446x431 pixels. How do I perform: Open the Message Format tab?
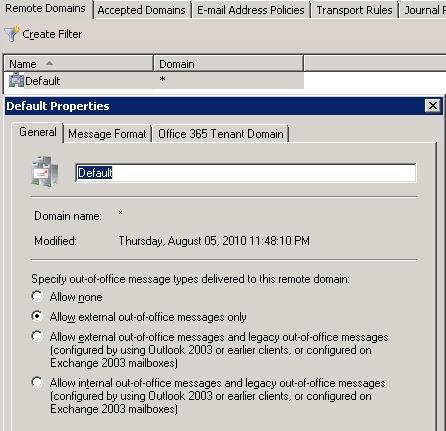tap(107, 134)
